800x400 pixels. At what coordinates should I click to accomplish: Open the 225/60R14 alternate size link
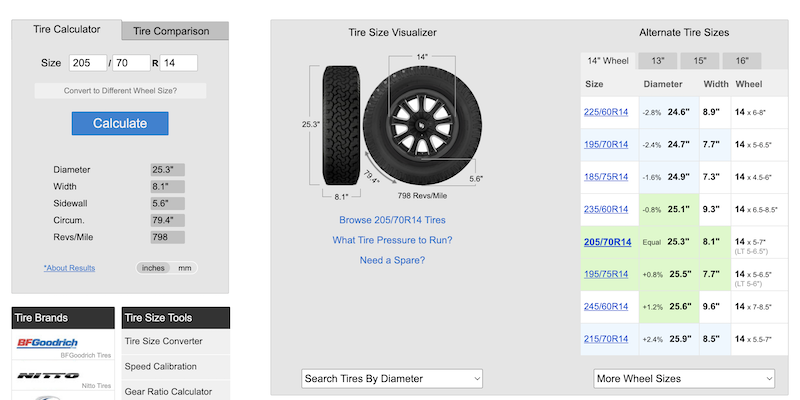[607, 112]
